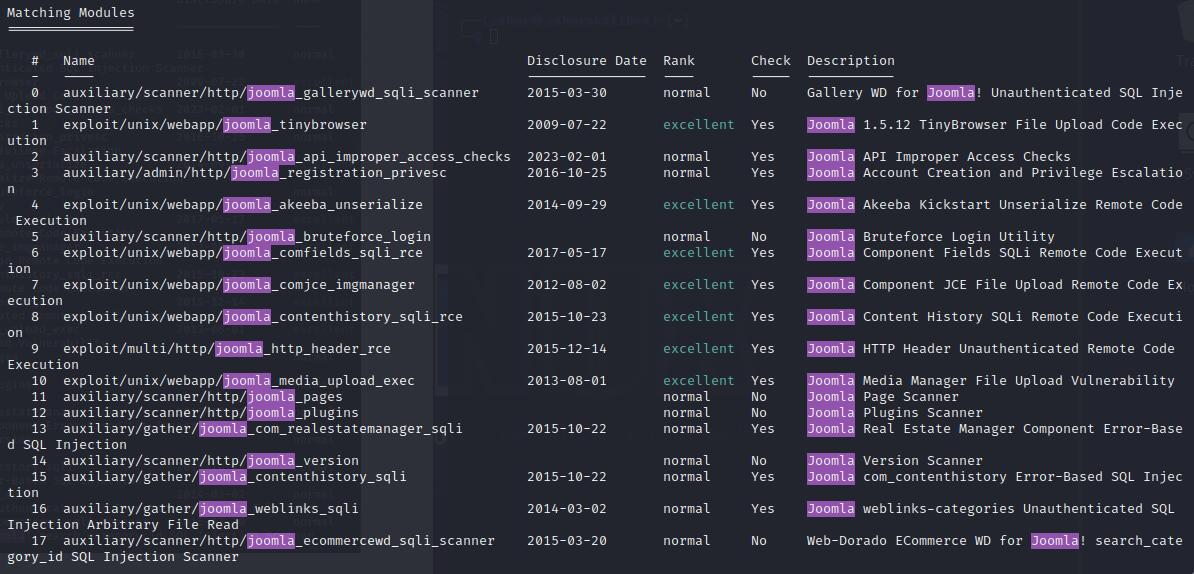Select module auxiliary/gather/joomla_contenthistory_sqli
This screenshot has width=1194, height=574.
235,477
